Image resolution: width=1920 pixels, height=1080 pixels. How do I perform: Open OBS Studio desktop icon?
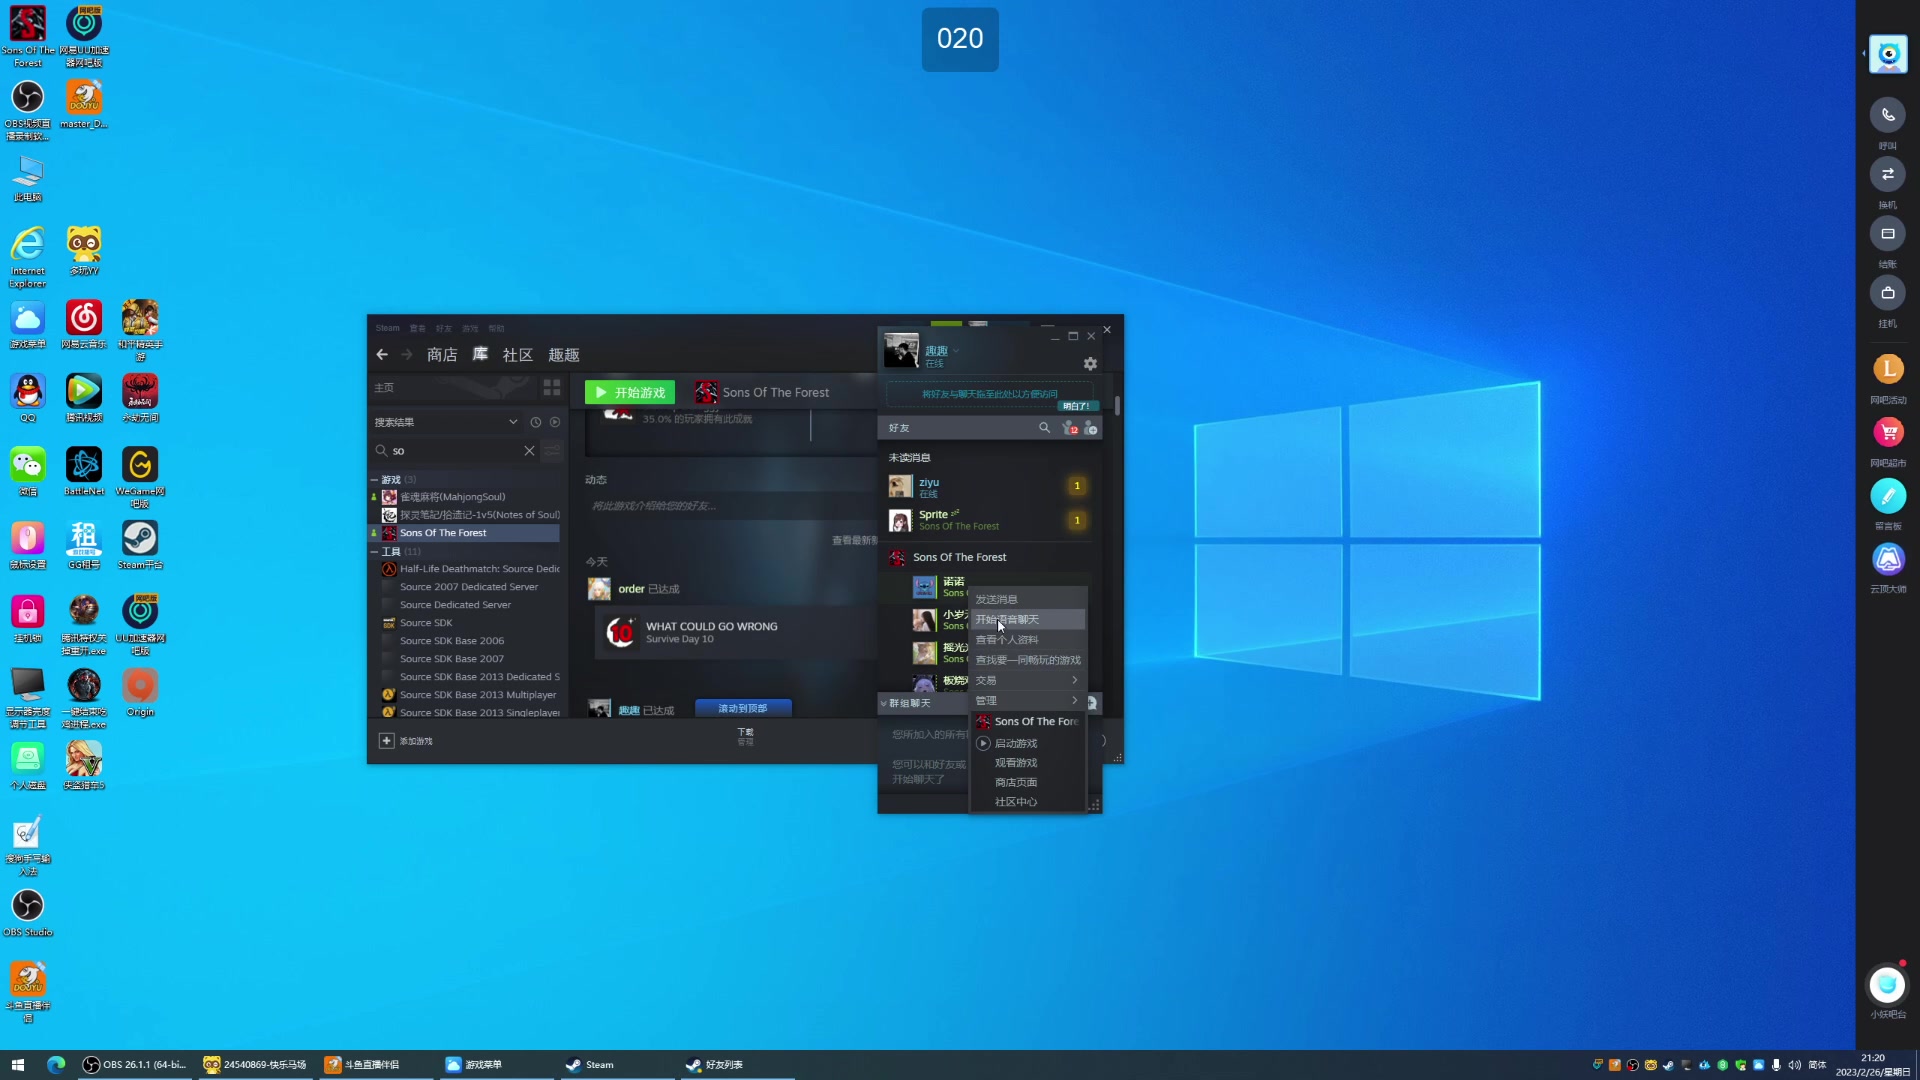(x=28, y=912)
